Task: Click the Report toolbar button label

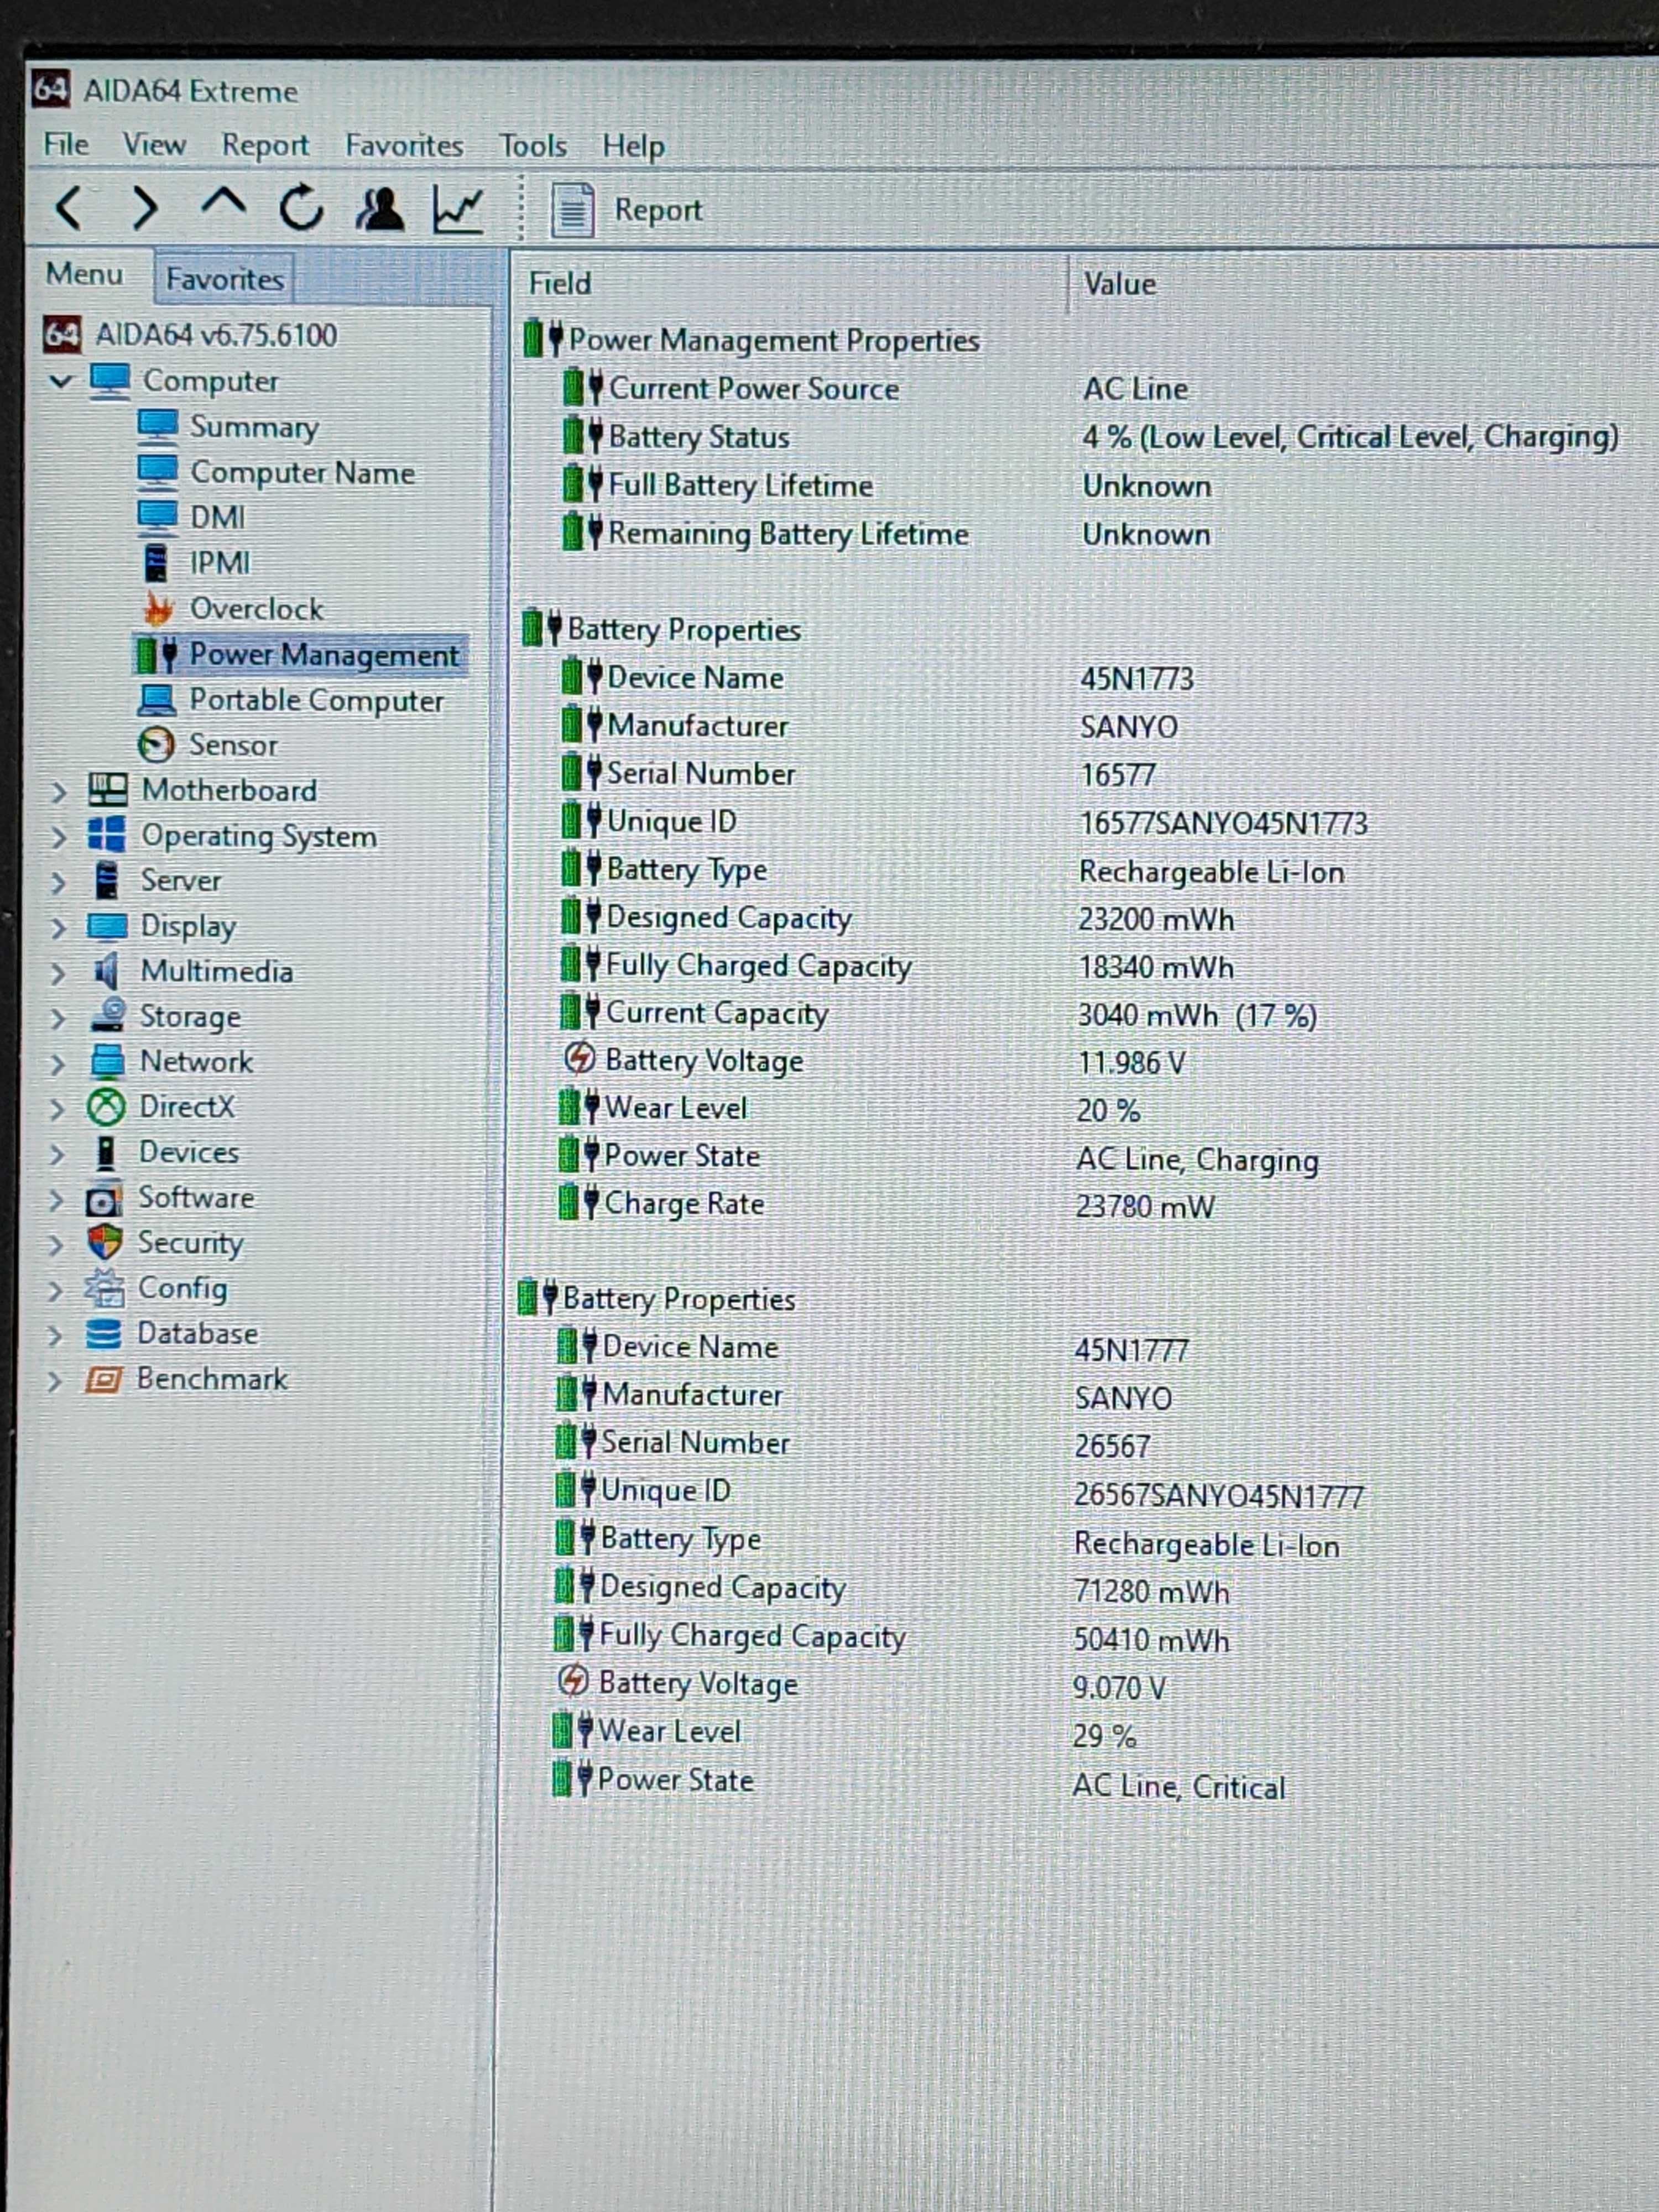Action: [658, 210]
